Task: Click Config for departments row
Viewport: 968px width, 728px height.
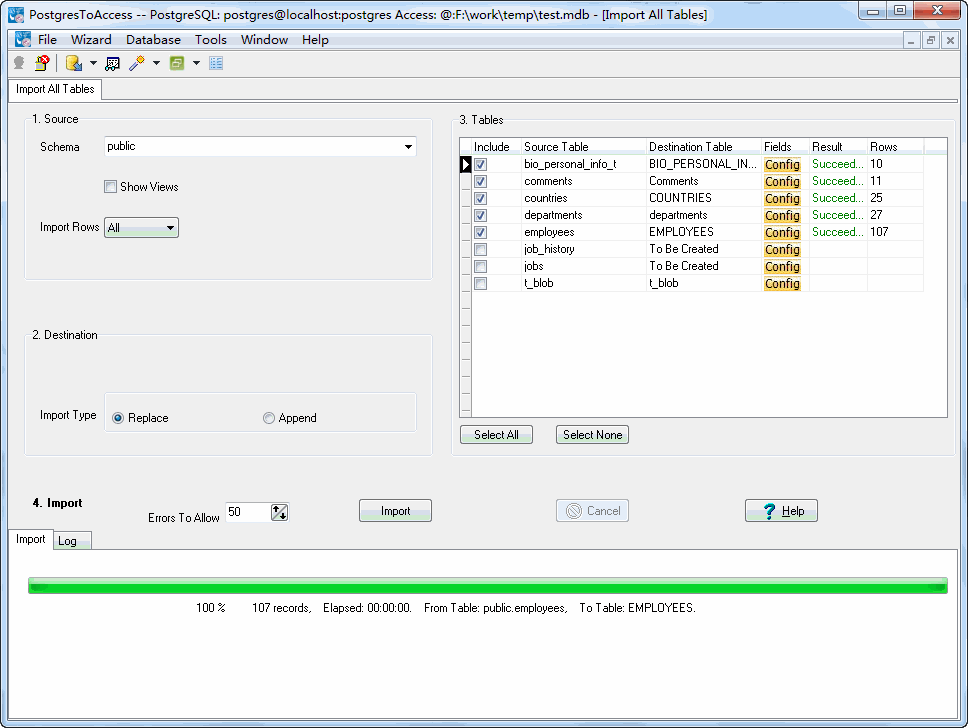Action: click(x=782, y=215)
